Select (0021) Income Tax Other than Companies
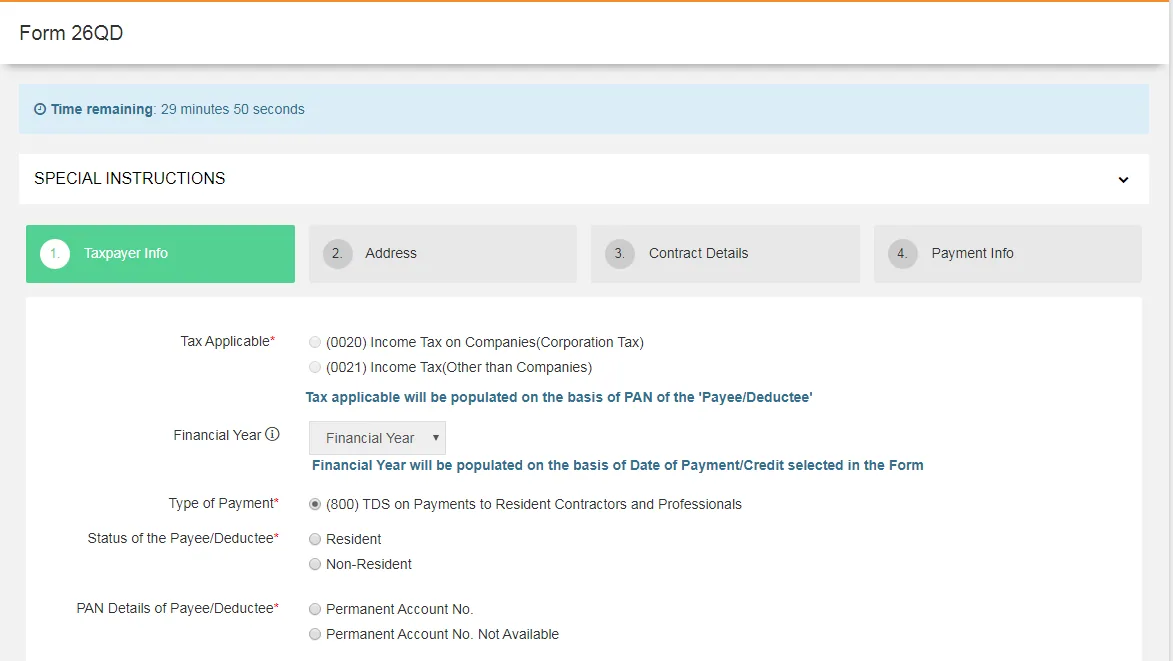The image size is (1173, 661). 315,367
